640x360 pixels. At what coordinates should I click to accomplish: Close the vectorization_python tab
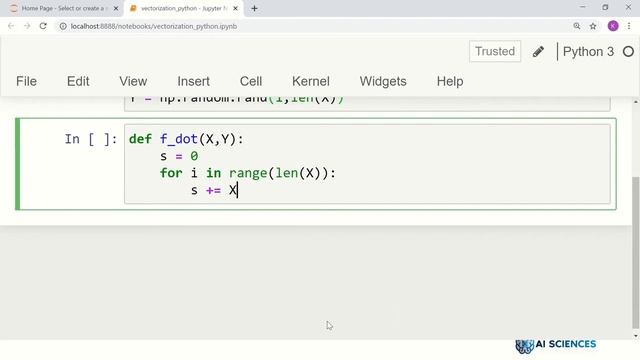click(x=236, y=8)
